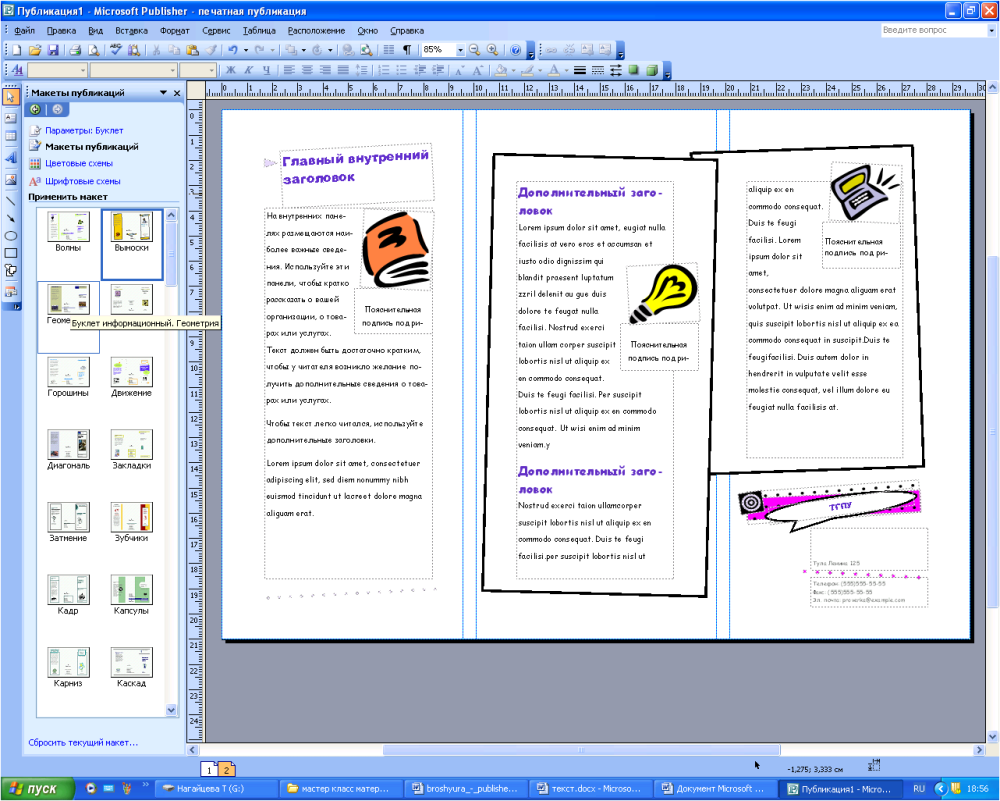This screenshot has height=801, width=1000.
Task: Save the publication using the floppy disk icon
Action: [x=53, y=50]
